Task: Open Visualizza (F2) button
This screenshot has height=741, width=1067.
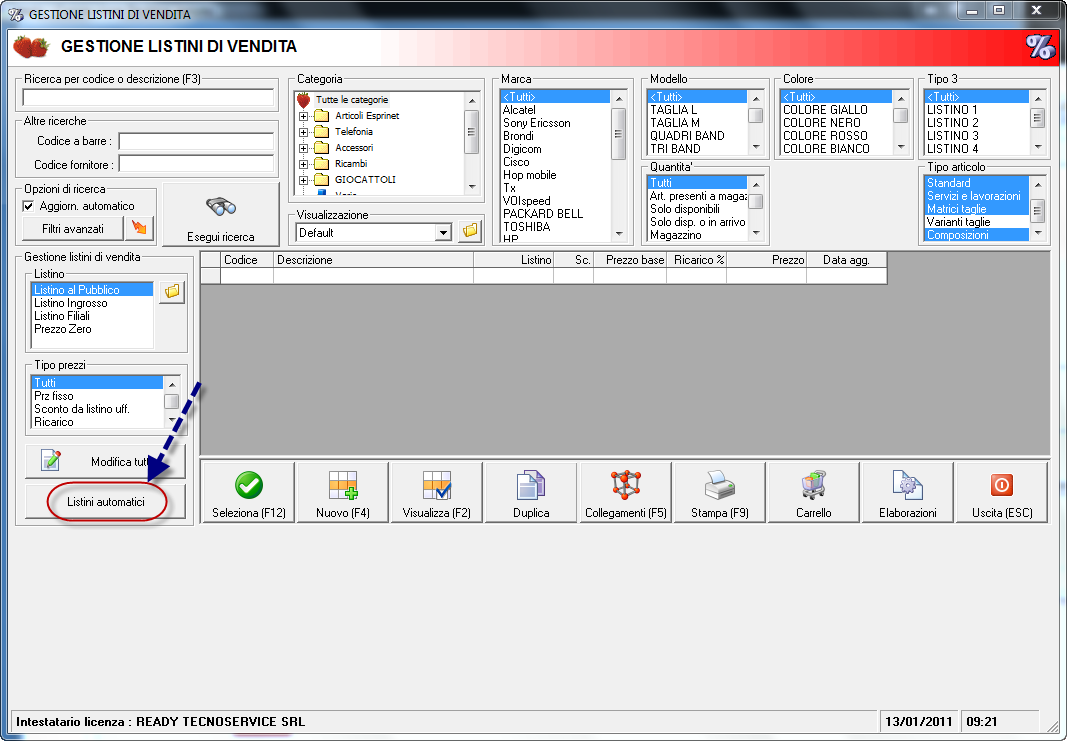Action: point(437,493)
